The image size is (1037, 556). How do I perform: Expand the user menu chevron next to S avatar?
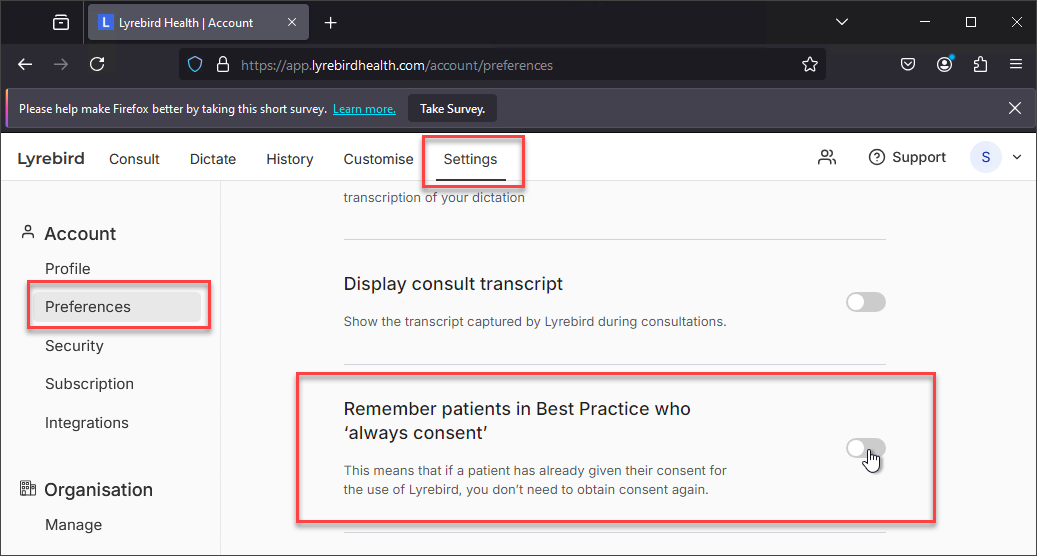[1017, 157]
